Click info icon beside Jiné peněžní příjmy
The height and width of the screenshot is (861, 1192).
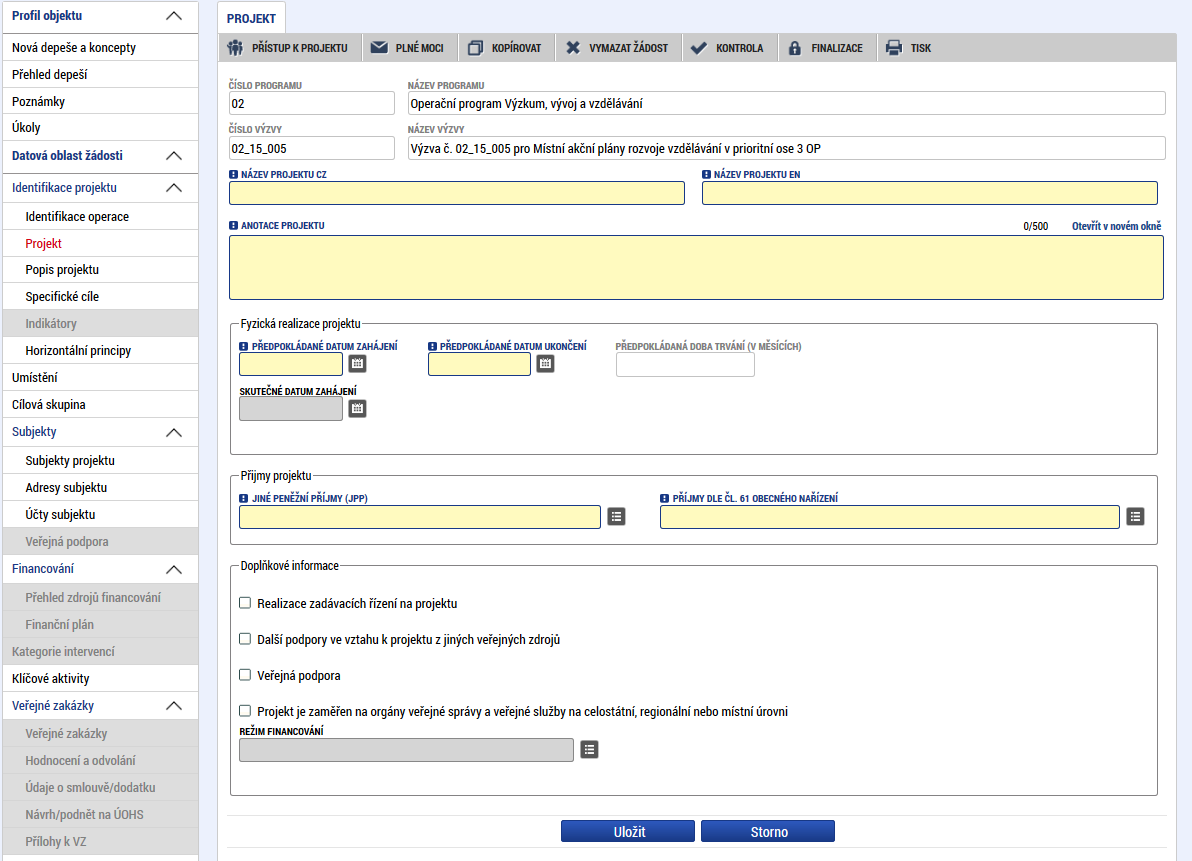coord(243,499)
